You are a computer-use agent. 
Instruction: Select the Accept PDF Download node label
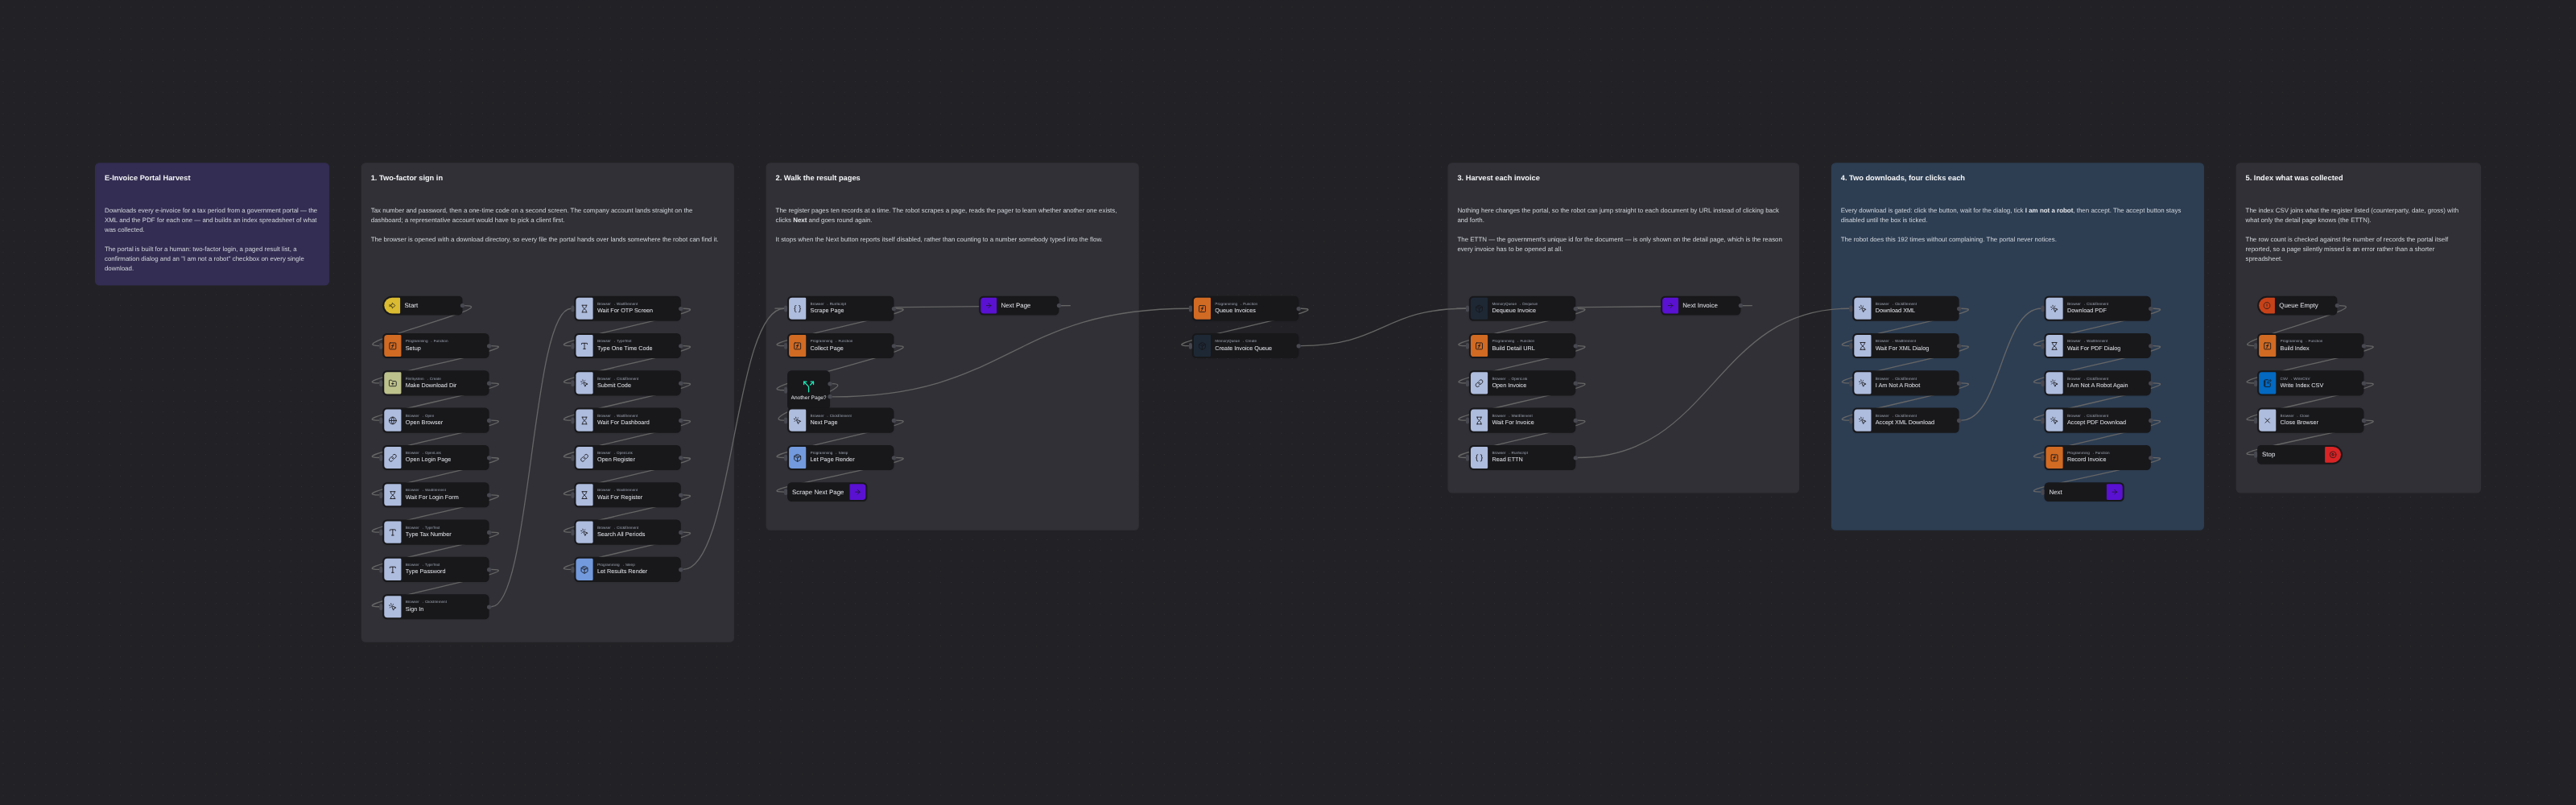click(x=2096, y=423)
